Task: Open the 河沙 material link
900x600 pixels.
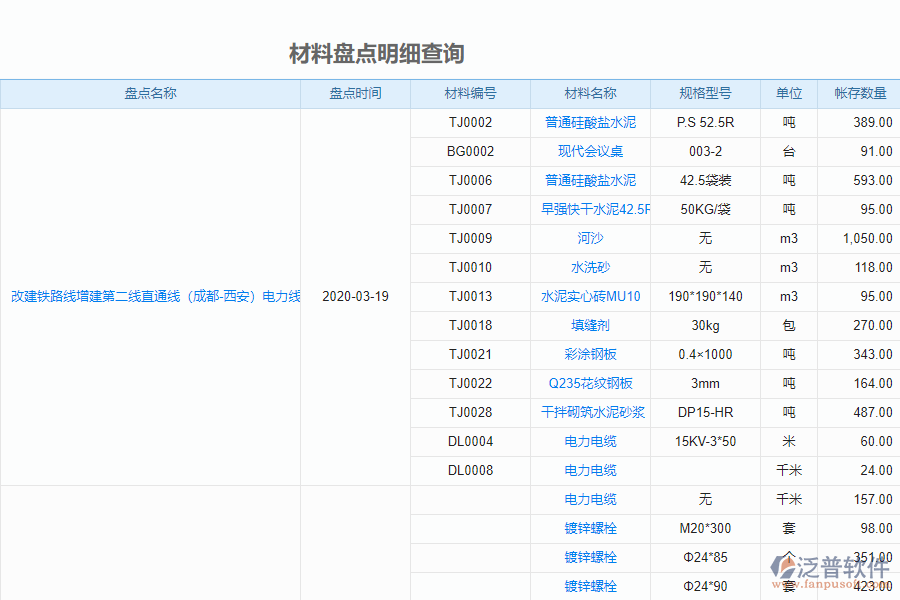Action: tap(589, 239)
